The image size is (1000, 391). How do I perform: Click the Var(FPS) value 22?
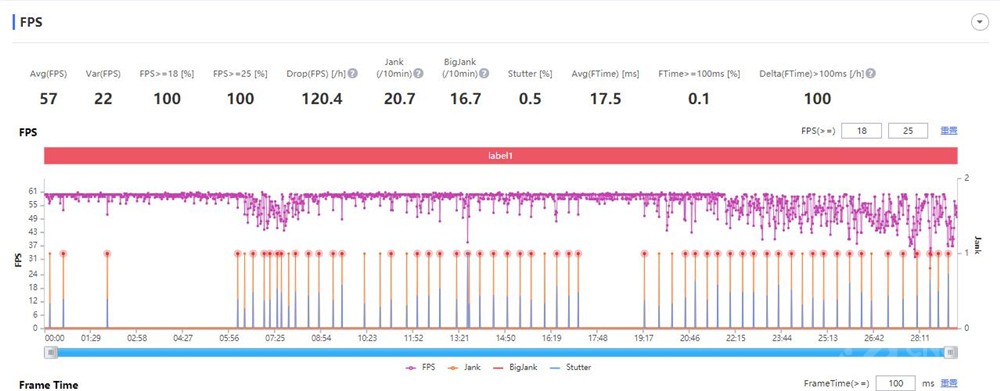103,99
